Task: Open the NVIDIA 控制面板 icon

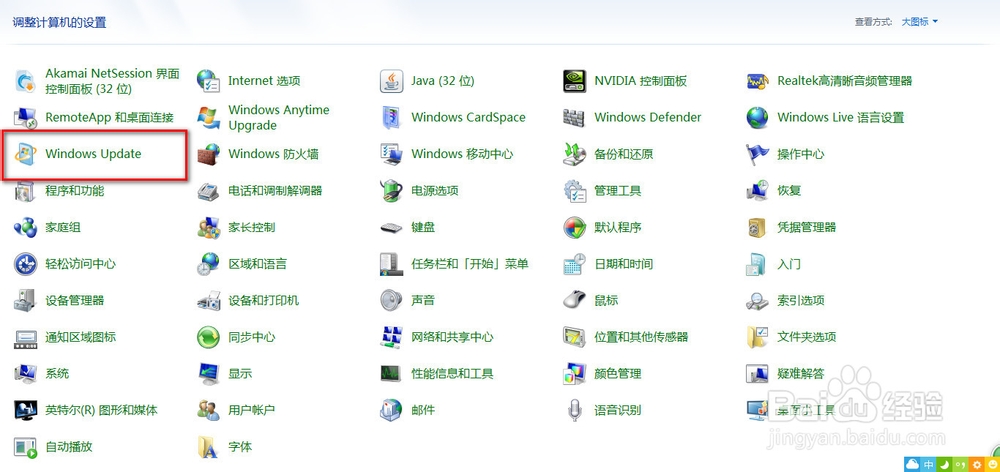Action: [x=575, y=81]
